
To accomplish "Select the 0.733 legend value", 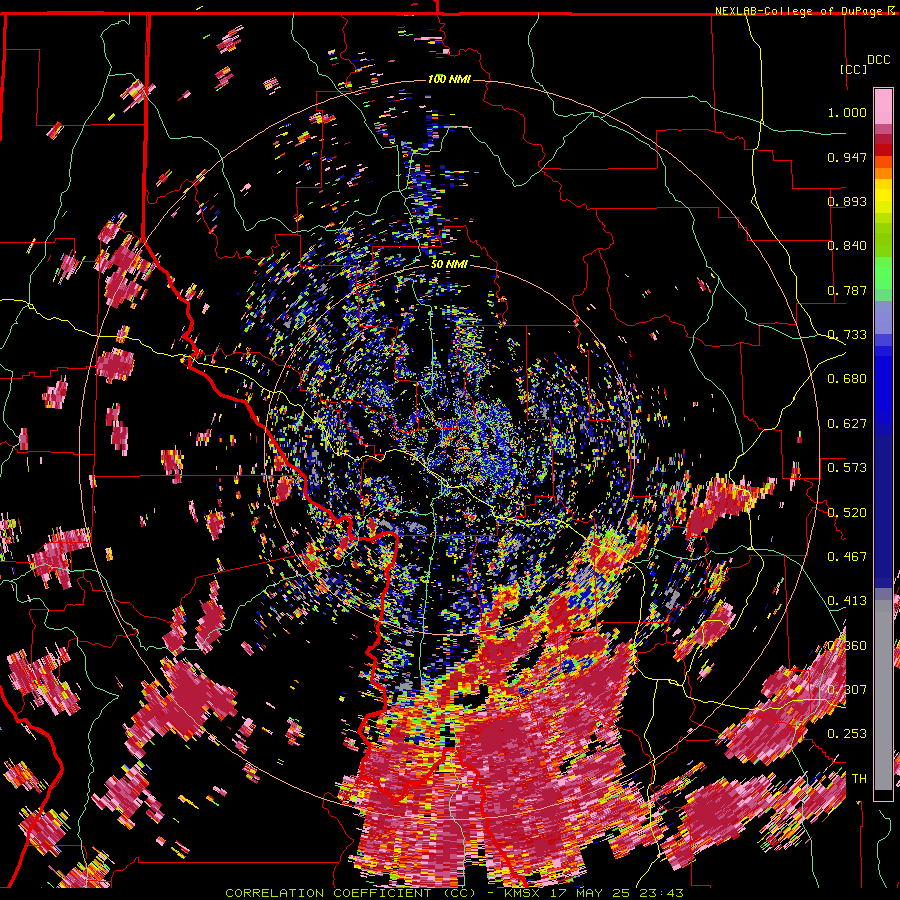I will pyautogui.click(x=847, y=335).
